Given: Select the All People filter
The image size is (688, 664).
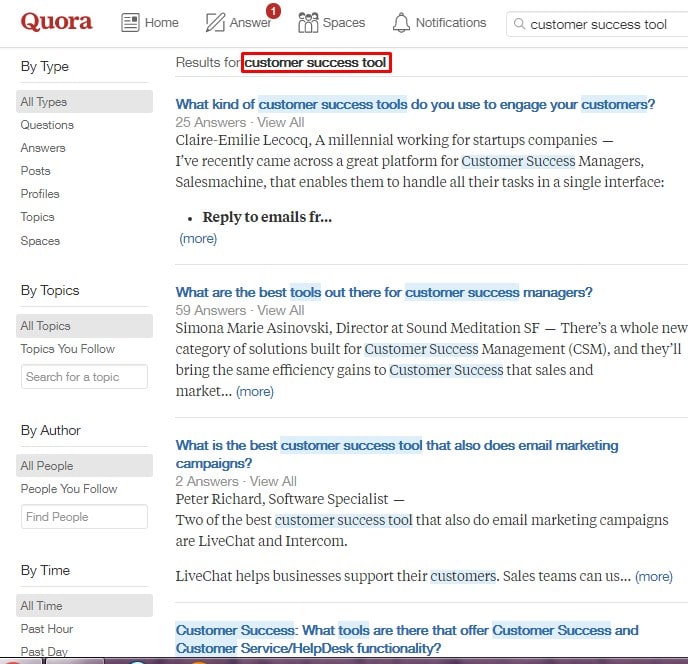Looking at the screenshot, I should (x=84, y=466).
